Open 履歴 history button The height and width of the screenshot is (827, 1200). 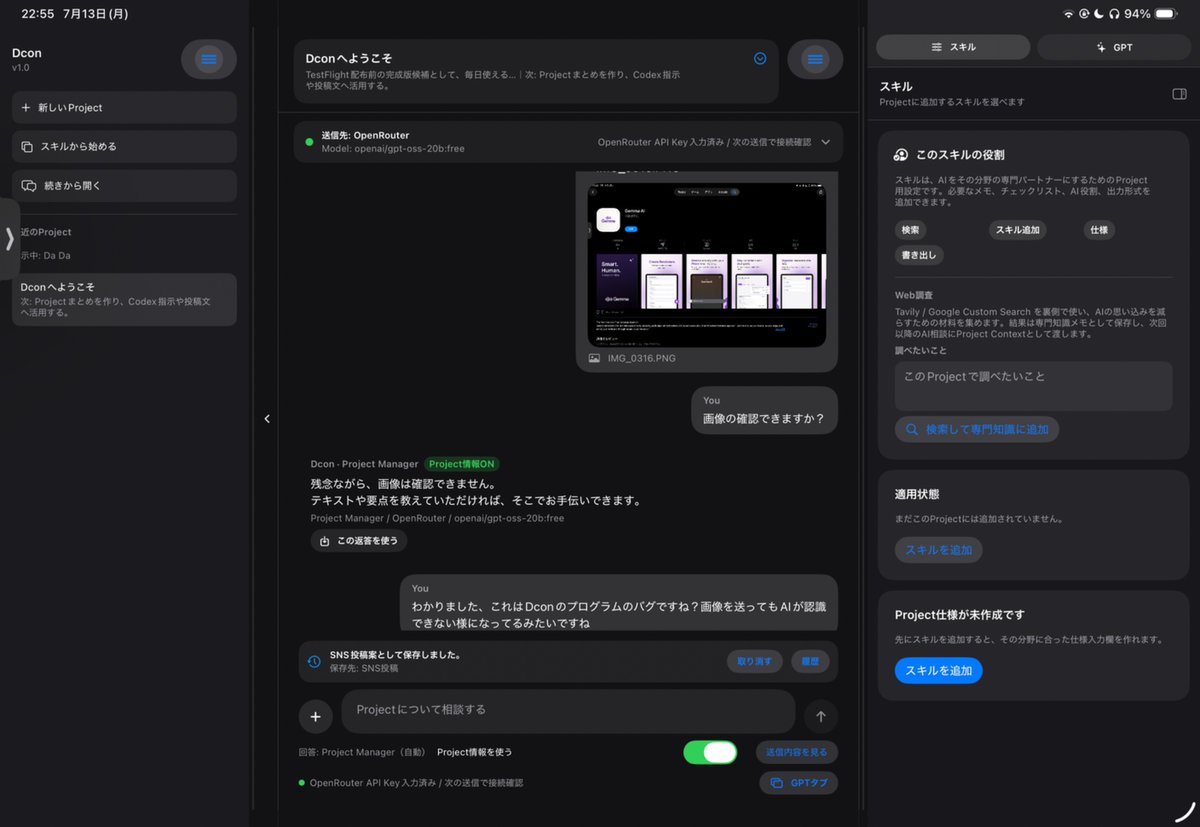(x=810, y=661)
